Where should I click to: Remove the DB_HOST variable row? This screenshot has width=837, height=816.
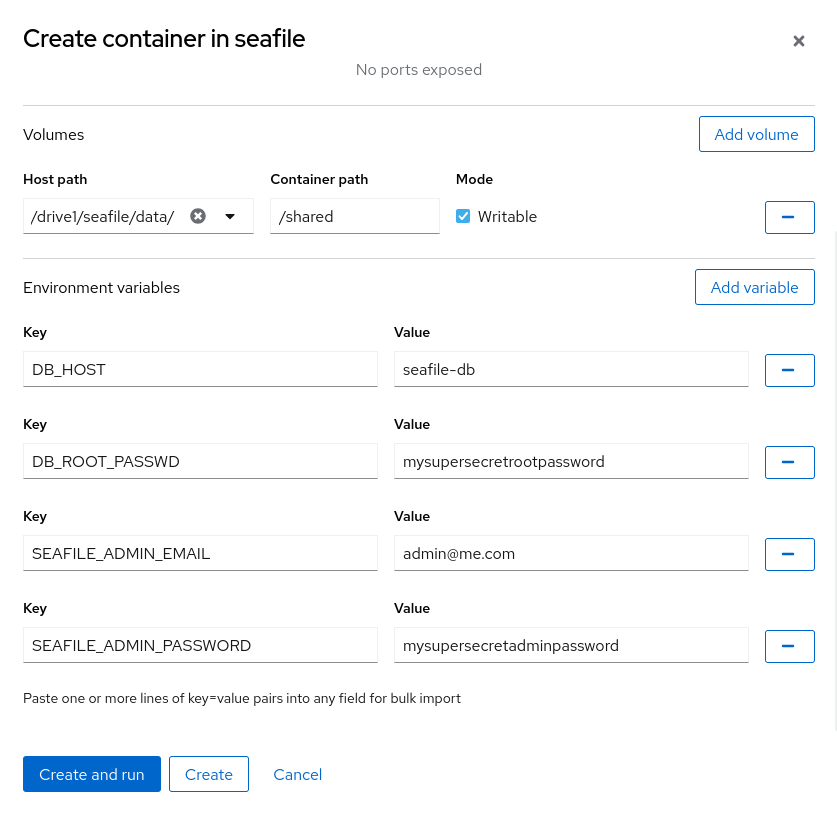click(x=789, y=370)
